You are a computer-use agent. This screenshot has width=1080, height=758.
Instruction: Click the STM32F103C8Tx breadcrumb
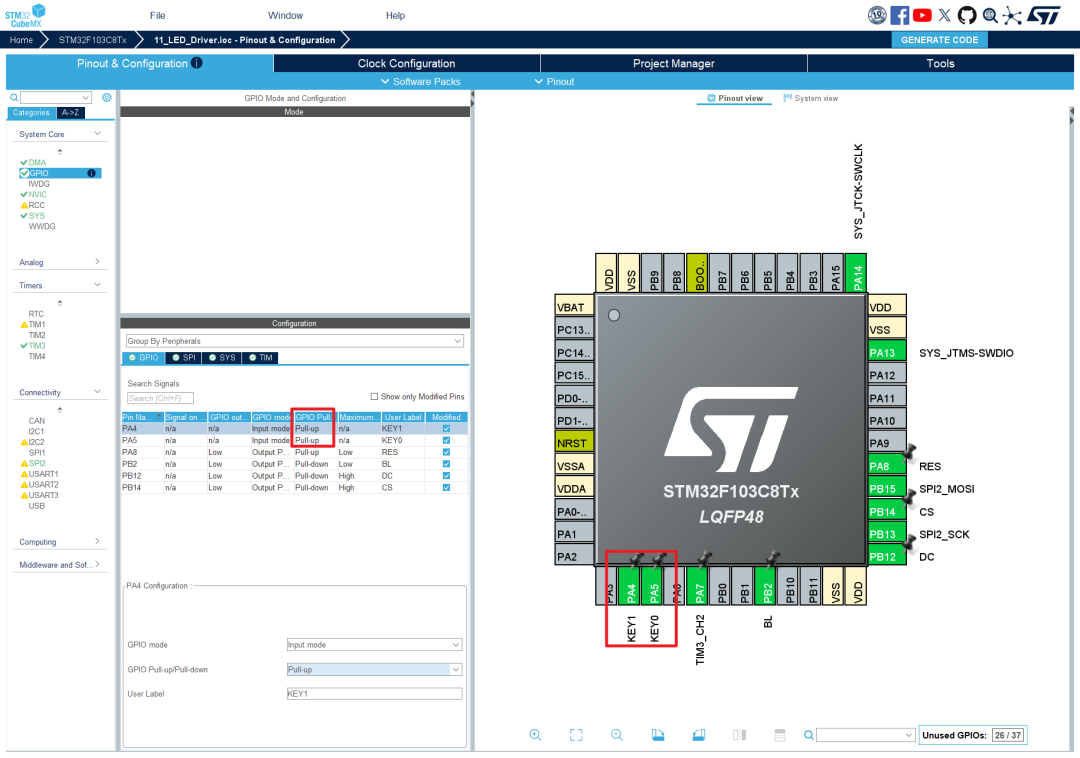(x=92, y=40)
